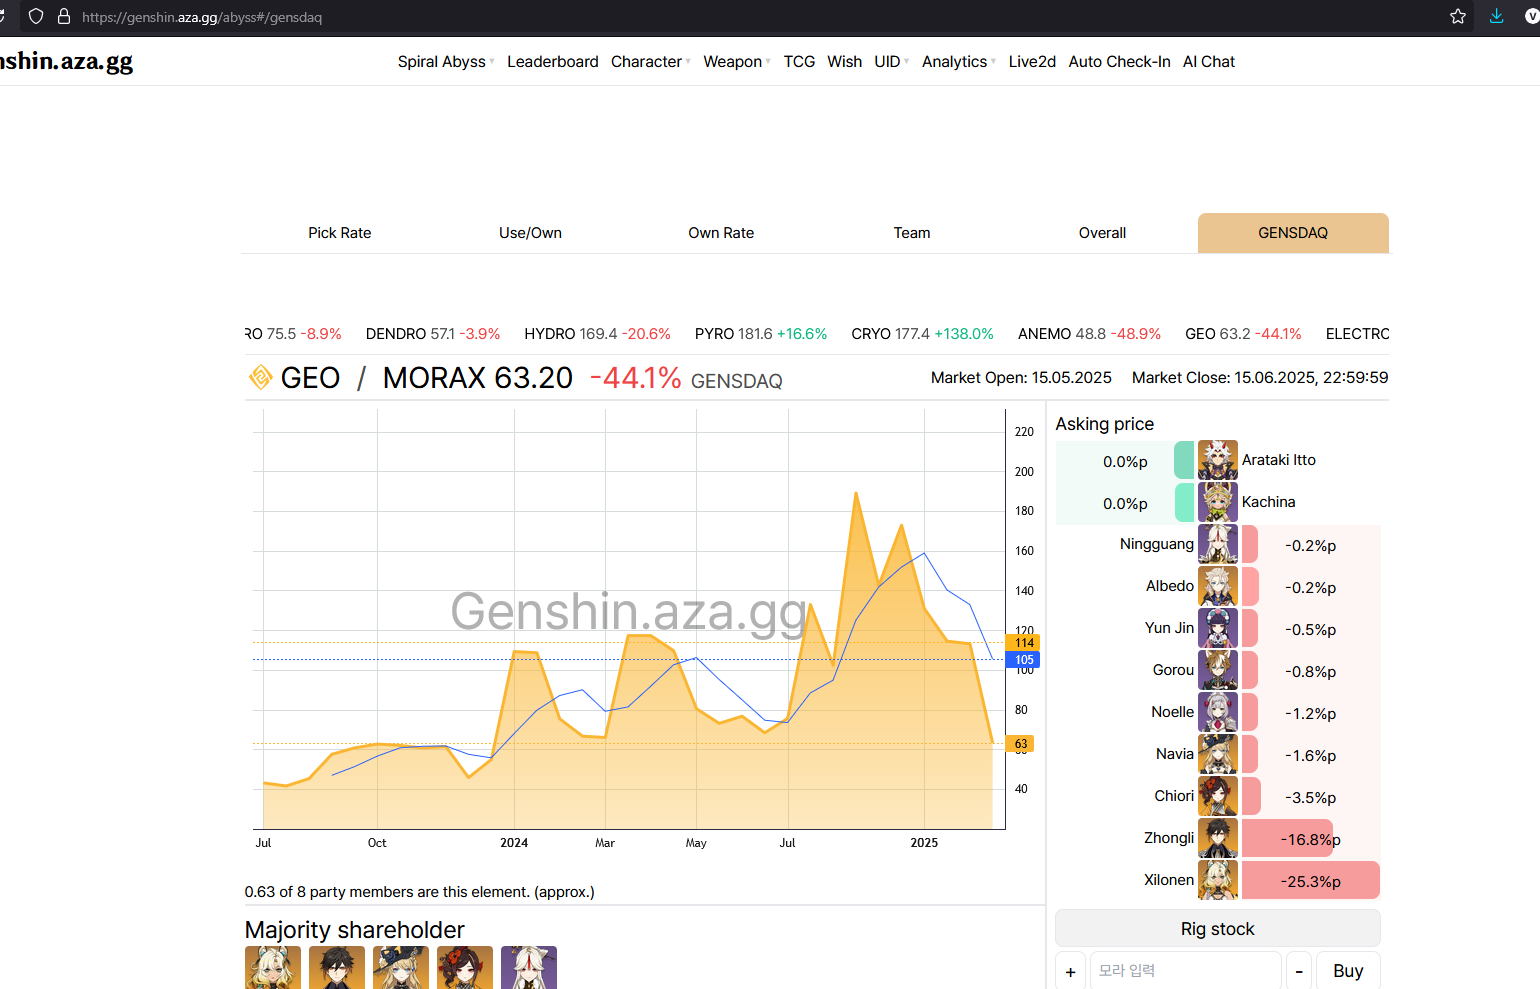Viewport: 1540px width, 989px height.
Task: Click Ningguang's portrait in asking price list
Action: pos(1217,544)
